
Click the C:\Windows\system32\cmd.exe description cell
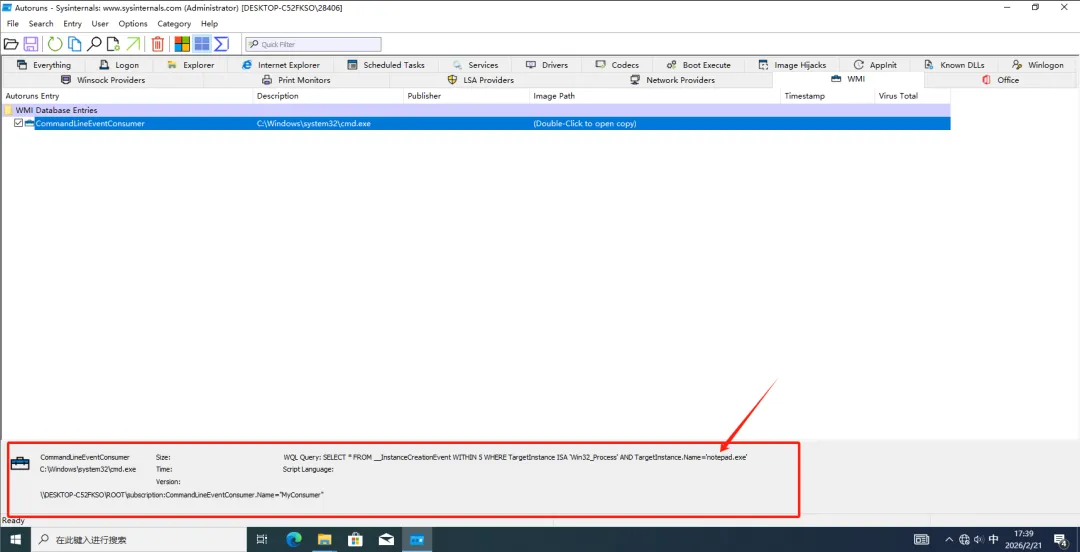(313, 123)
